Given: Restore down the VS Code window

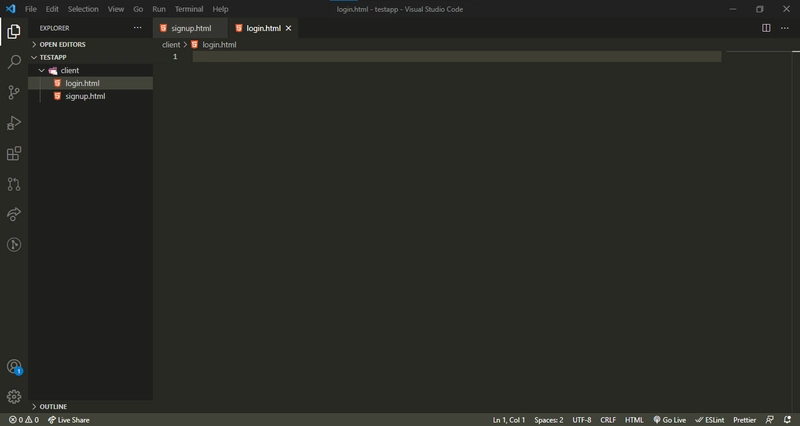Looking at the screenshot, I should pyautogui.click(x=760, y=9).
